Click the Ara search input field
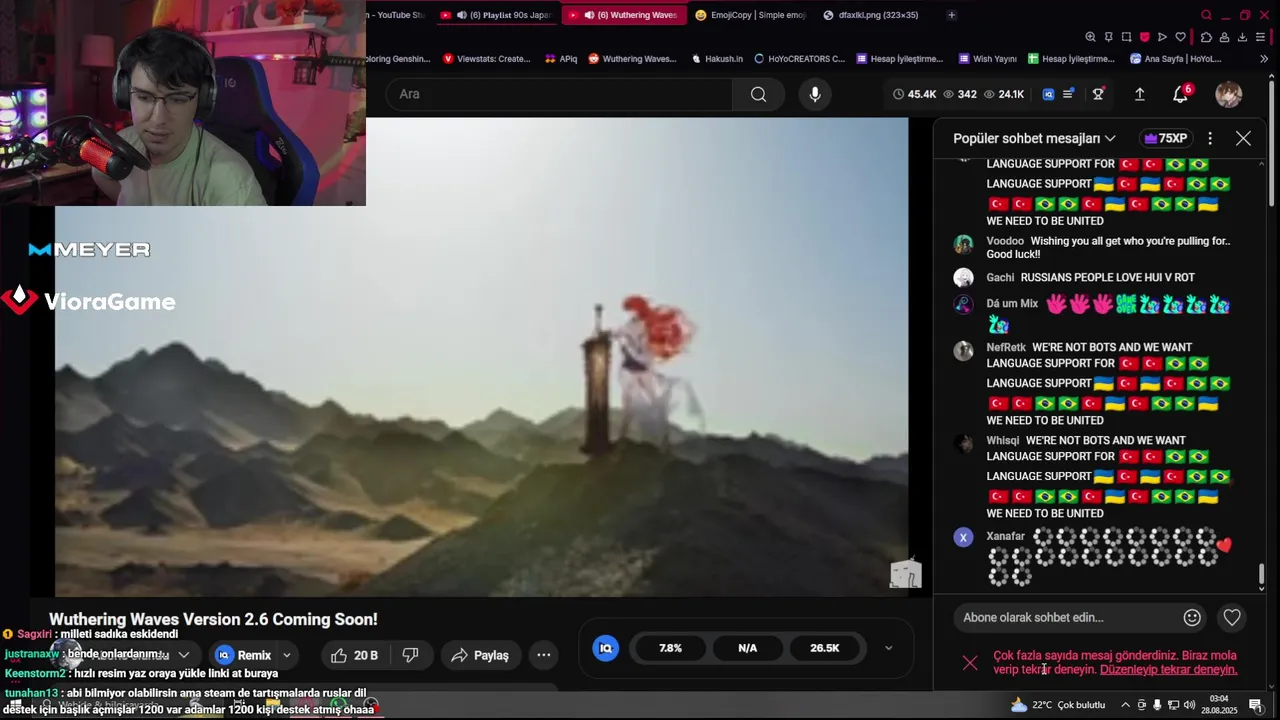Screen dimensions: 1280x720 (x=560, y=94)
